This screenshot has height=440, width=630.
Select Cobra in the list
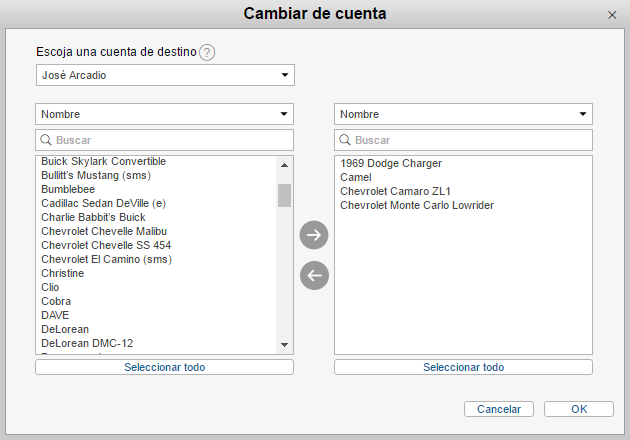(56, 301)
